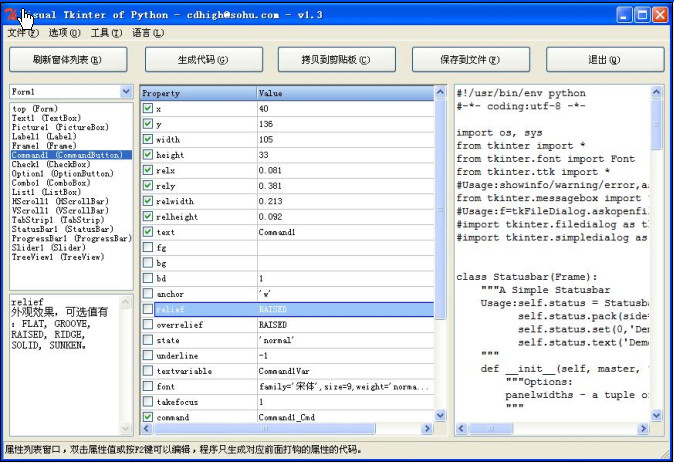Viewport: 674px width, 463px height.
Task: Open the 工具(T) menu
Action: pos(106,33)
